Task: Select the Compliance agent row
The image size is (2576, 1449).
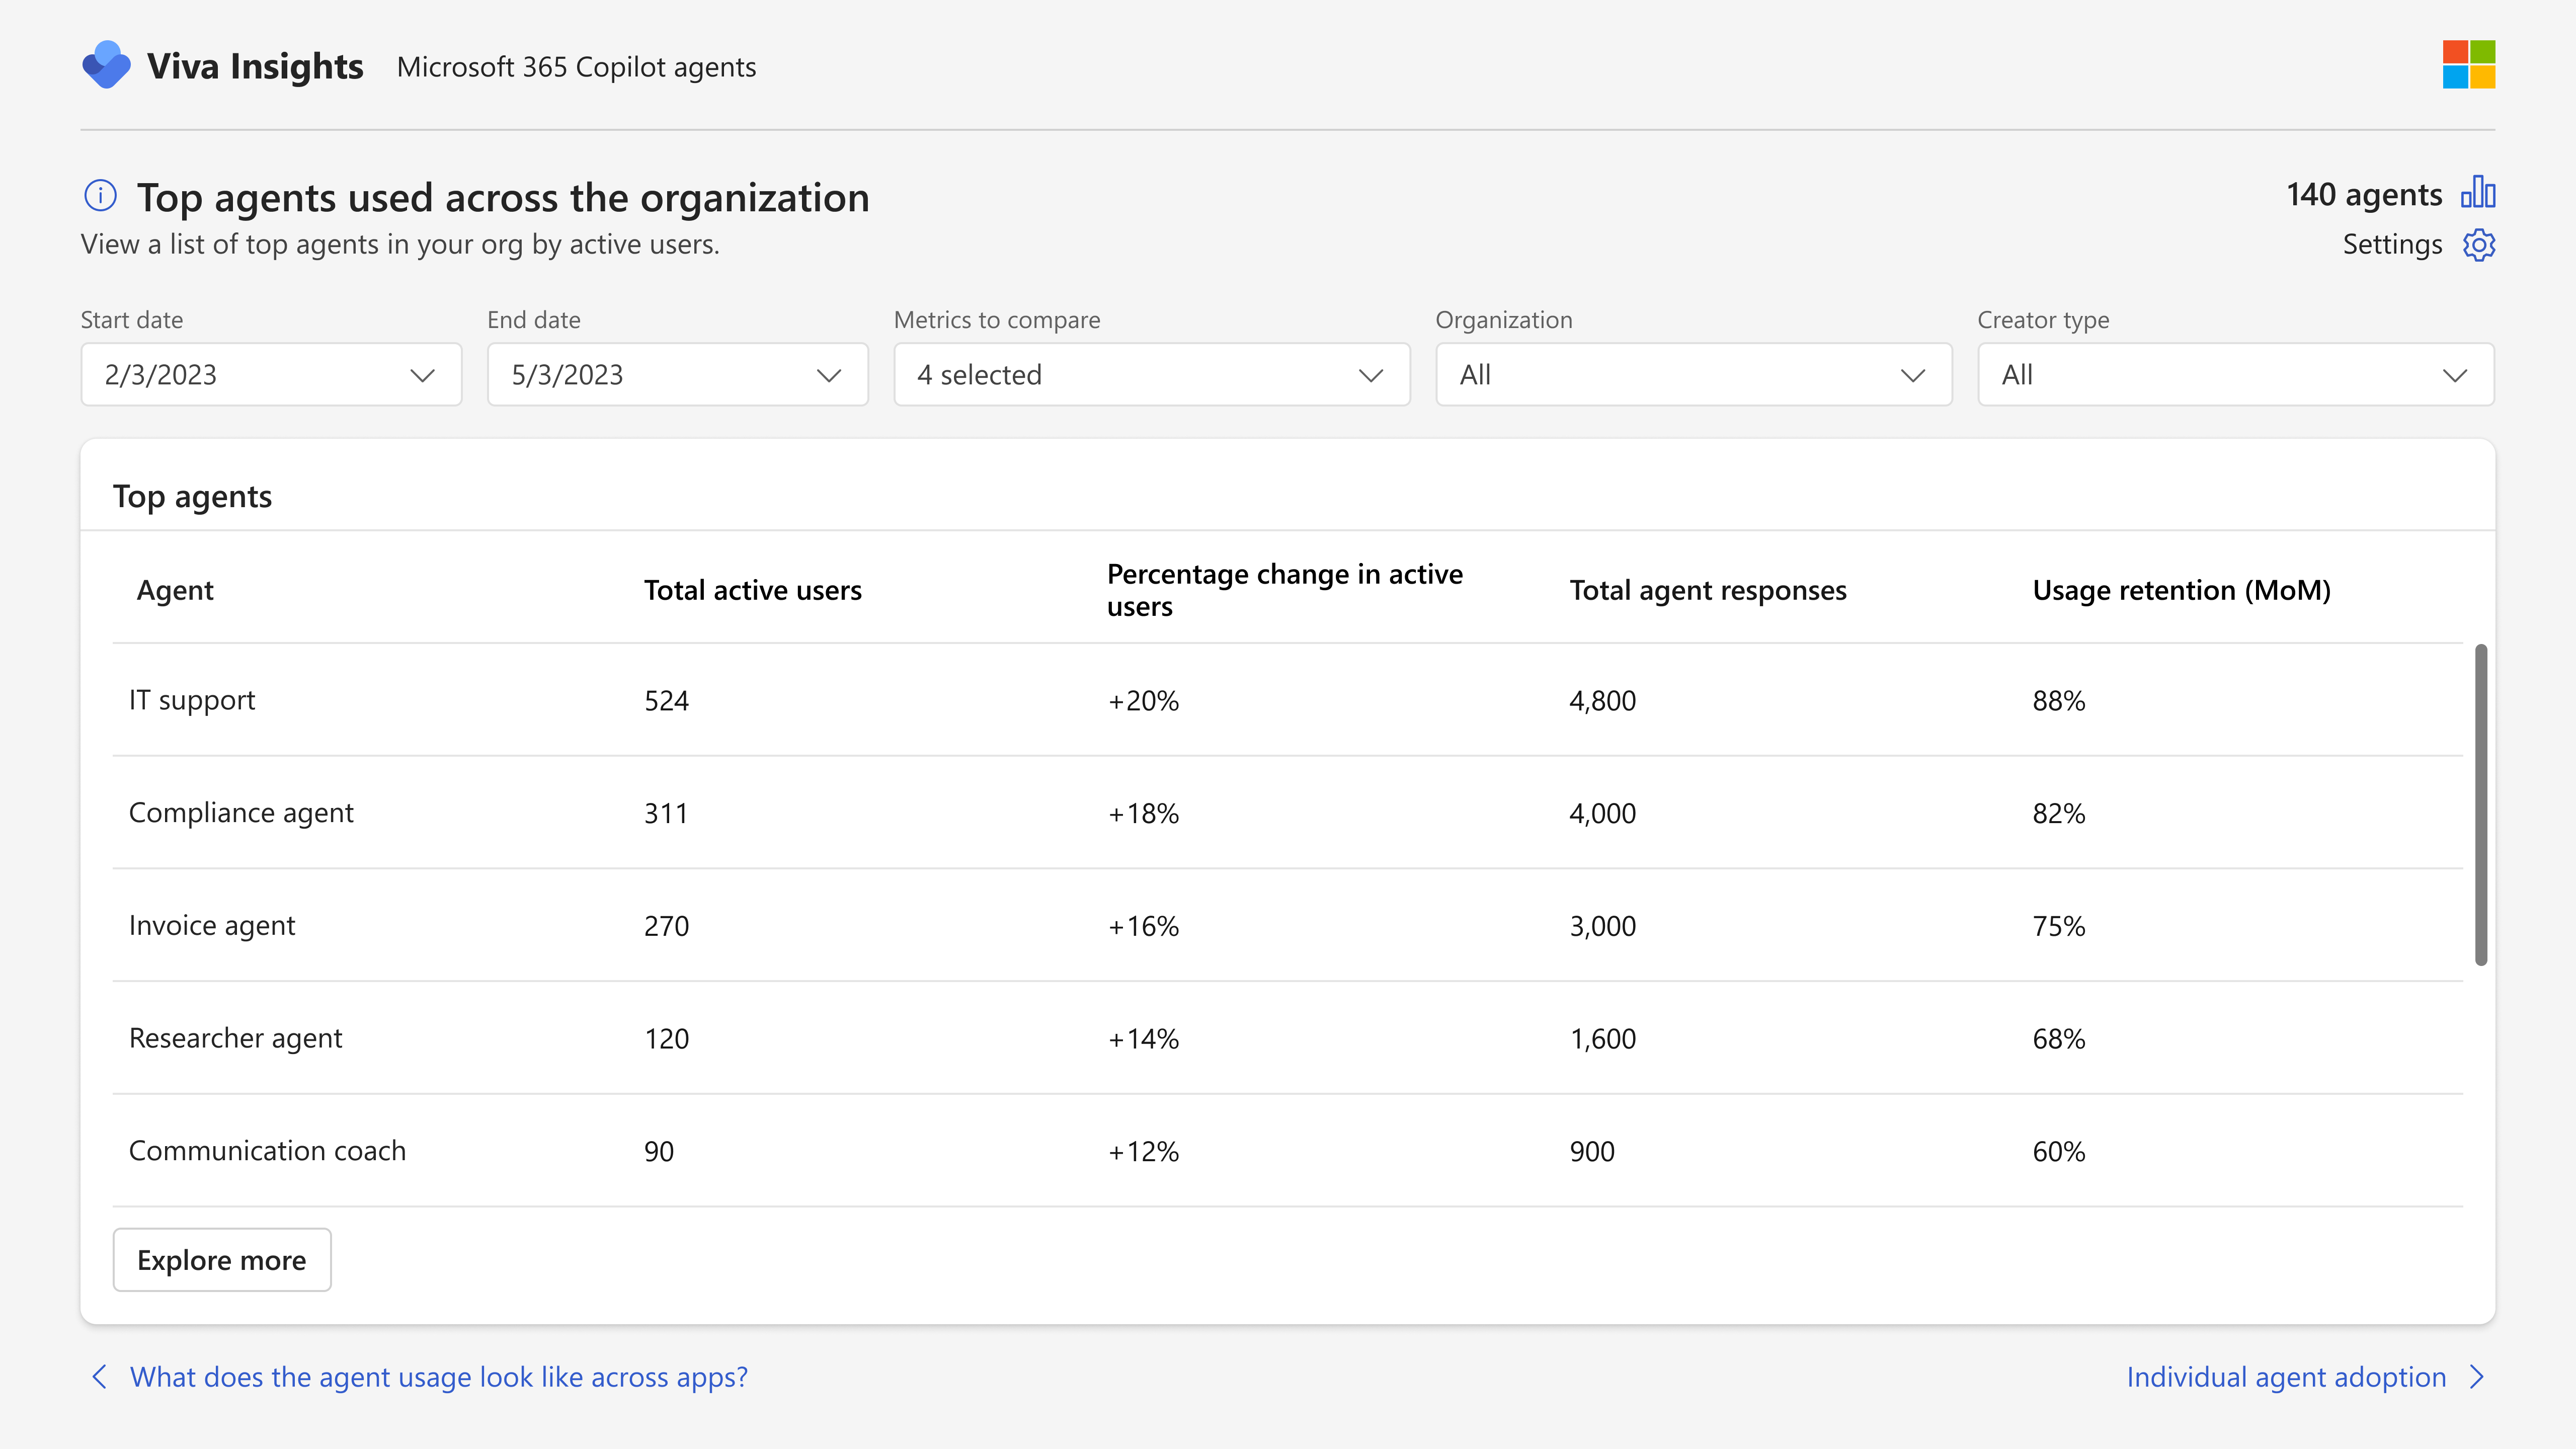Action: click(1288, 813)
